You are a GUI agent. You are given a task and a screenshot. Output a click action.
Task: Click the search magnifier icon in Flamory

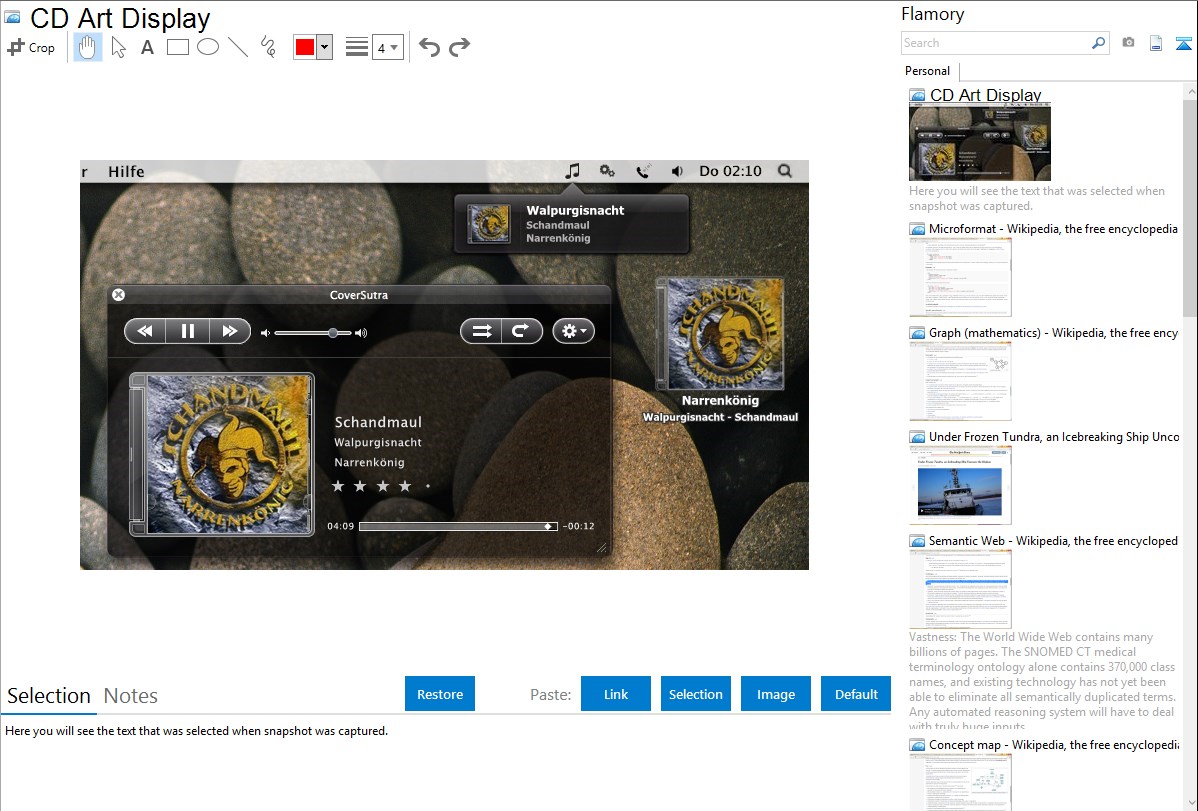[x=1099, y=43]
